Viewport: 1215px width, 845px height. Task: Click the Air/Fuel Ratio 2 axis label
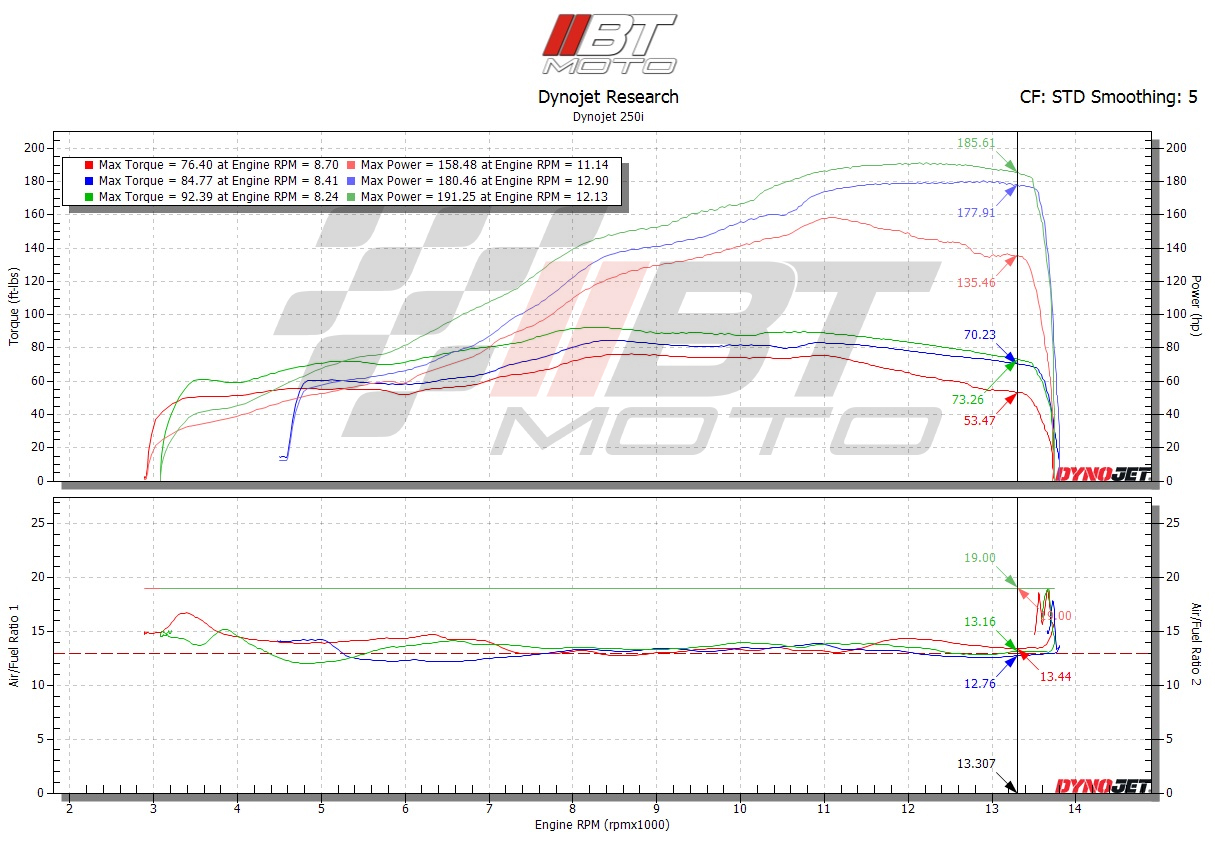[x=1195, y=644]
